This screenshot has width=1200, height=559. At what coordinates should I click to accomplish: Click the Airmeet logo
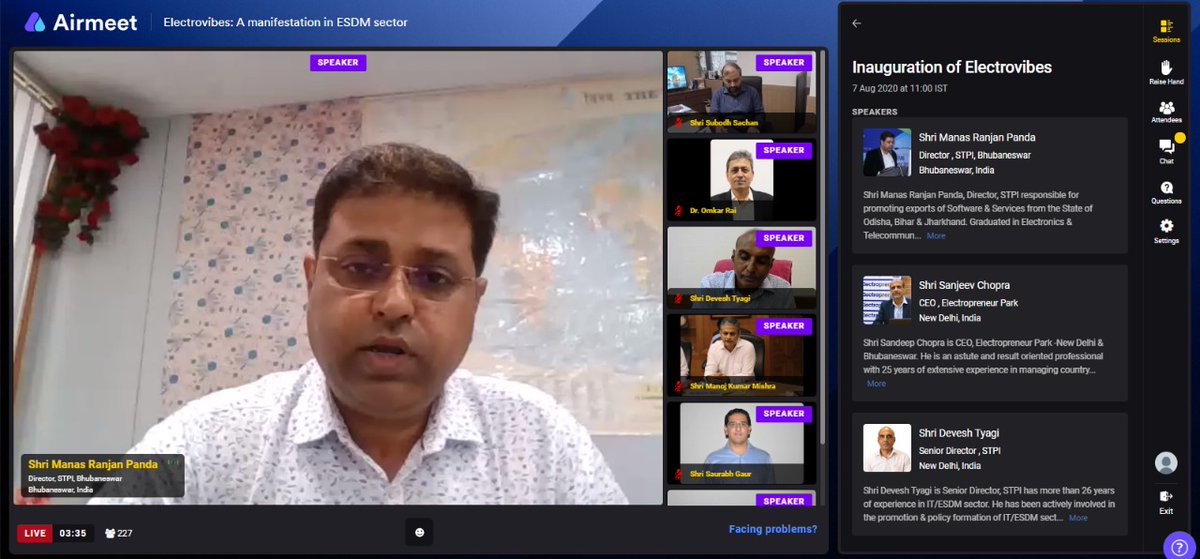(81, 22)
